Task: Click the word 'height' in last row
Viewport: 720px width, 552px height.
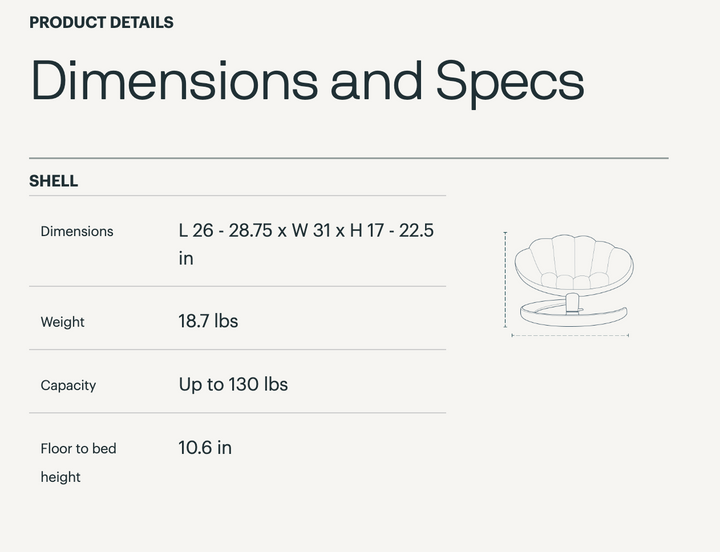Action: [x=61, y=477]
